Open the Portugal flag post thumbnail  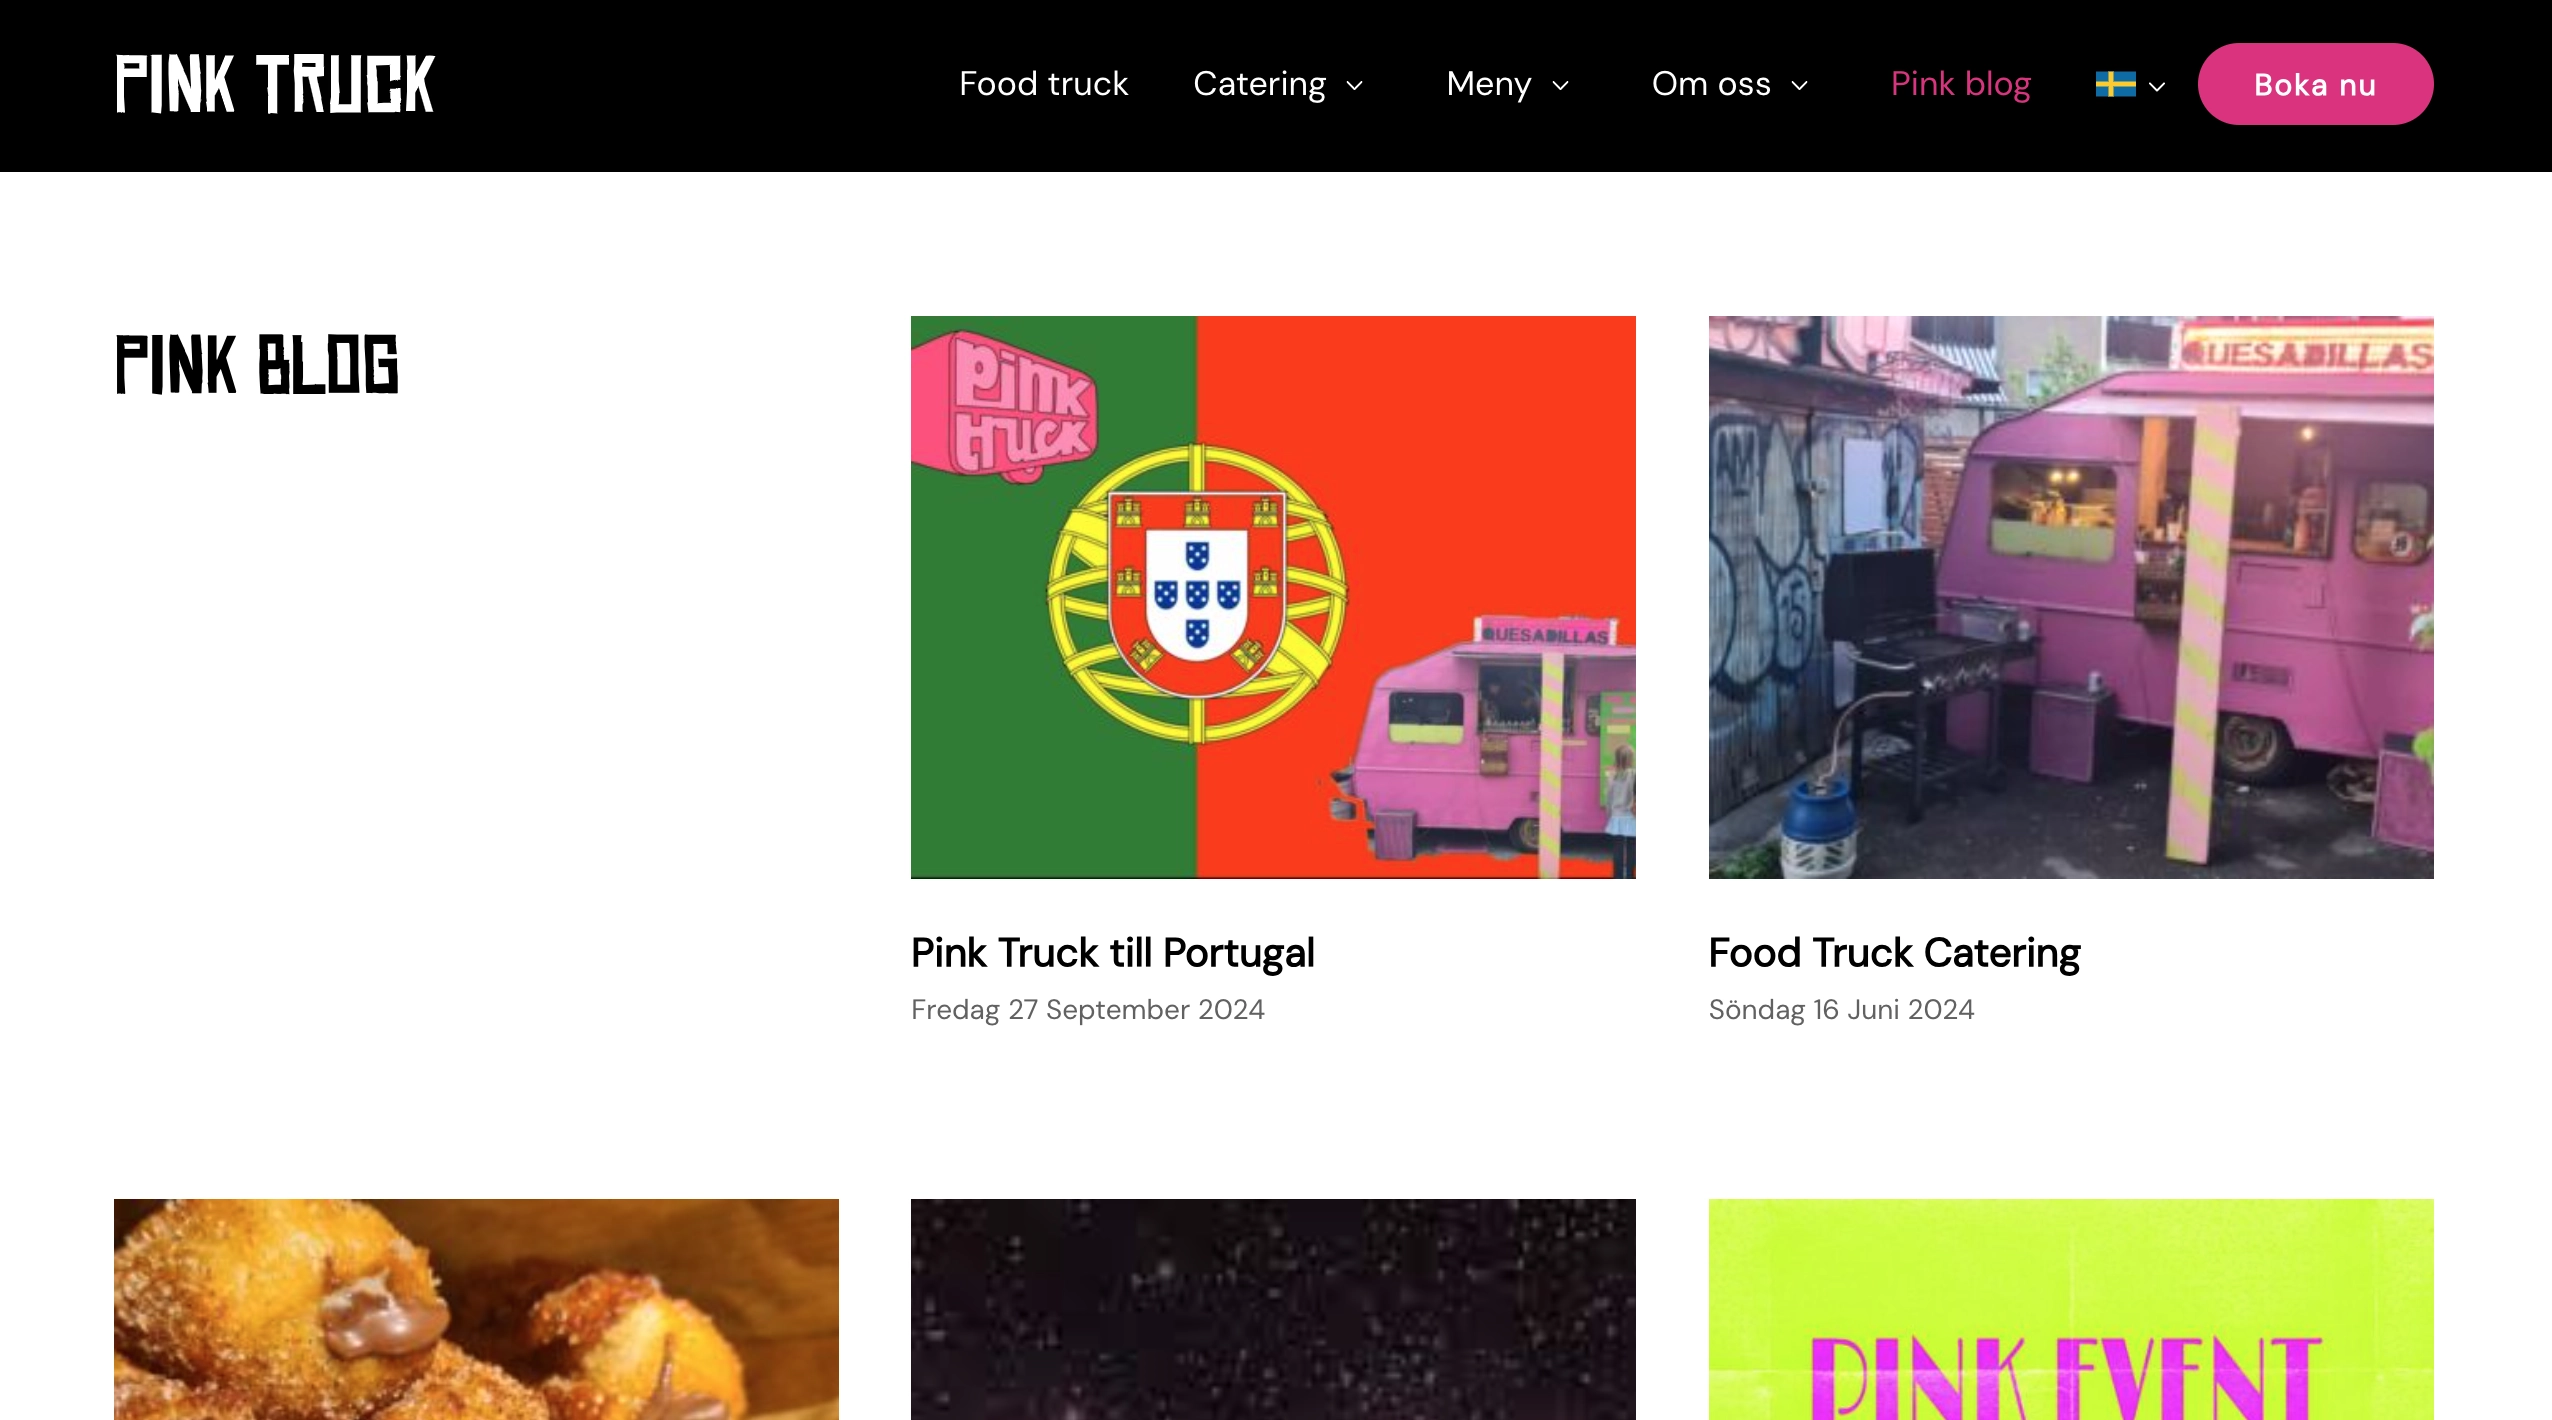click(x=1272, y=597)
